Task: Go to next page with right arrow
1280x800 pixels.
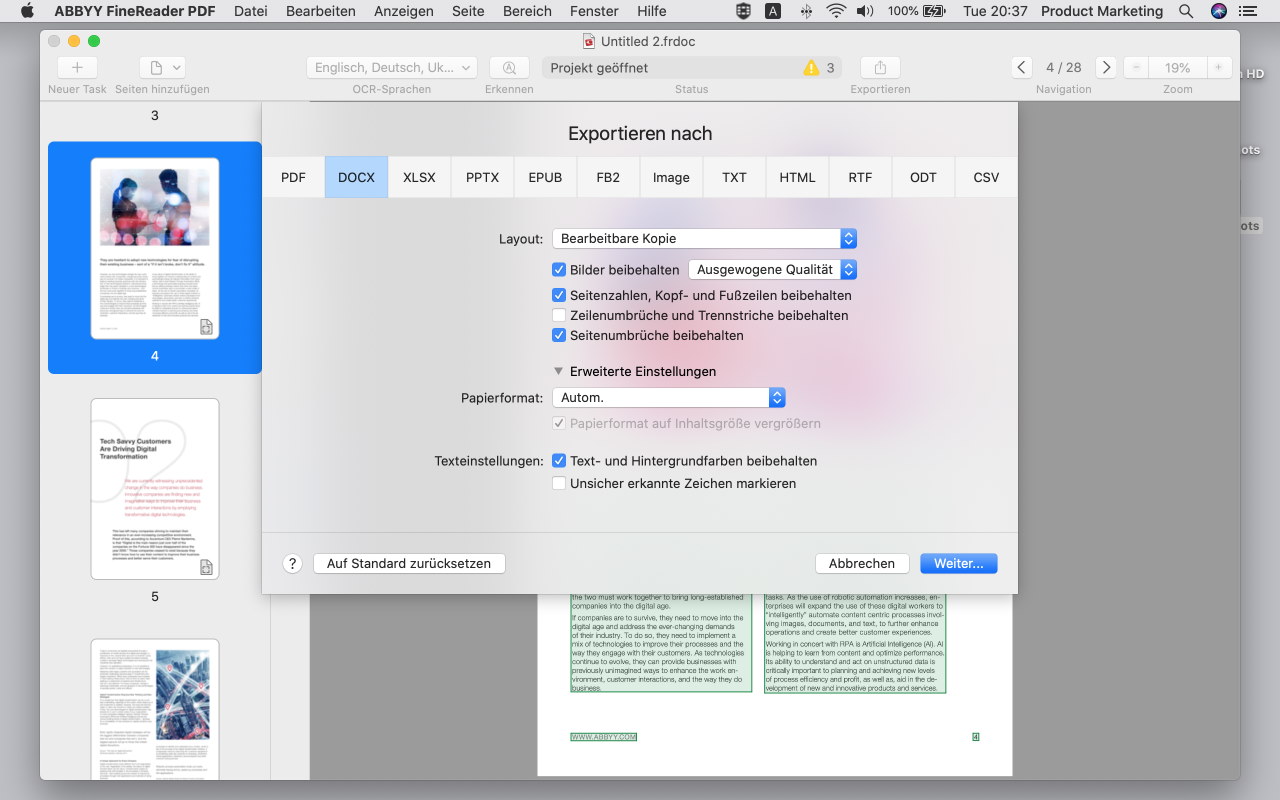Action: (x=1105, y=68)
